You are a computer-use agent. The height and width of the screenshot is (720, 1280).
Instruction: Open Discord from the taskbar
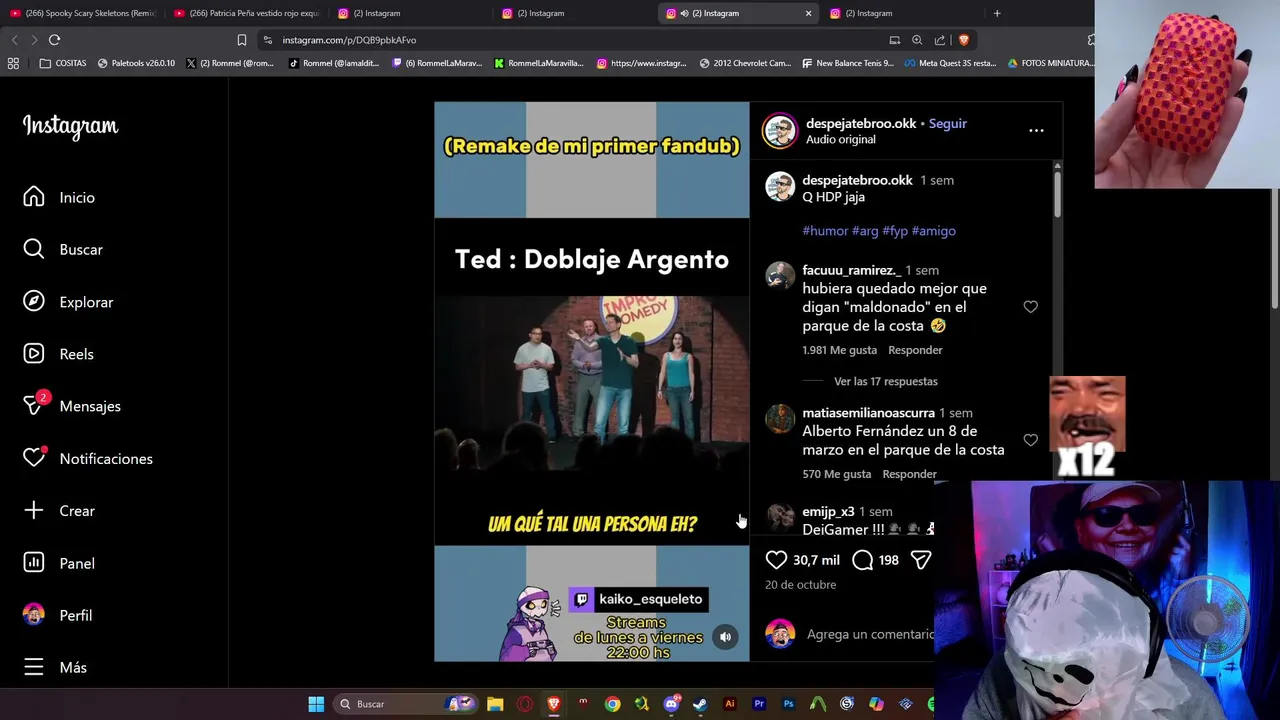click(x=671, y=704)
